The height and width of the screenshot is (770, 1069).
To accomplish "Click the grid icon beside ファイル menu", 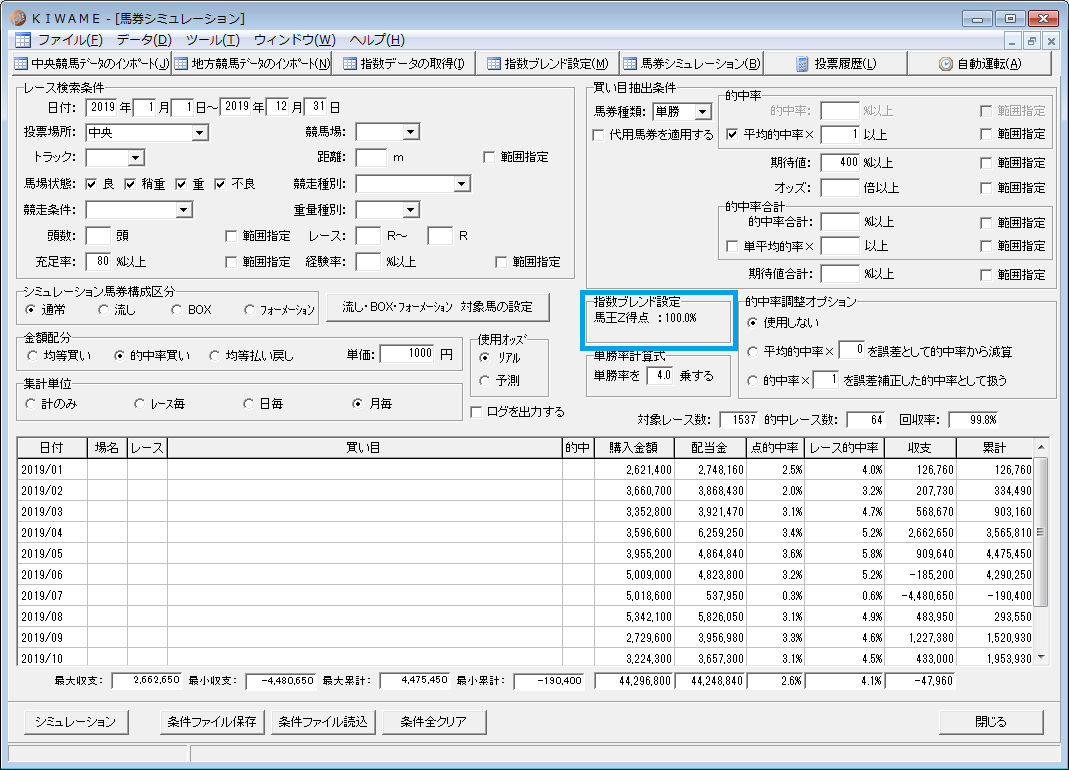I will [x=22, y=40].
